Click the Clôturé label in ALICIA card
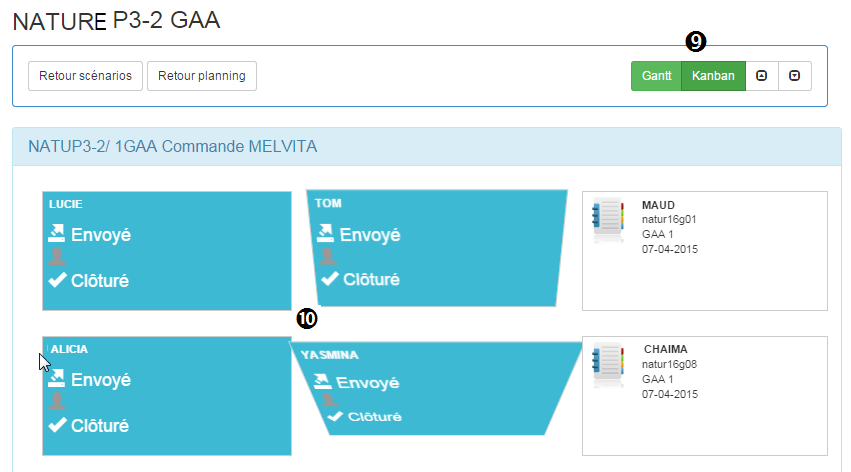This screenshot has height=472, width=851. click(x=100, y=426)
